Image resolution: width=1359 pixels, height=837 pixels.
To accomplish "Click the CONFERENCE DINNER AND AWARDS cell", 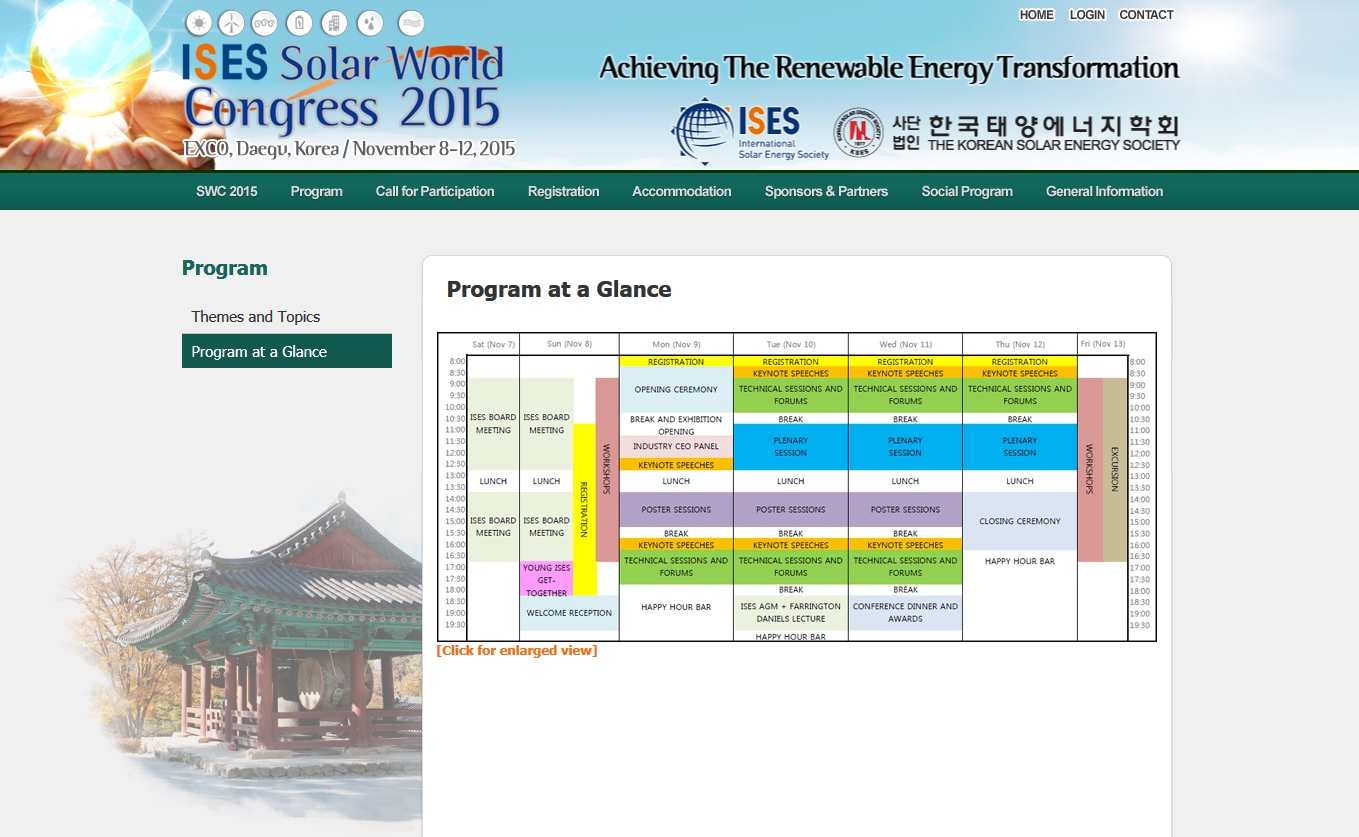I will tap(905, 612).
